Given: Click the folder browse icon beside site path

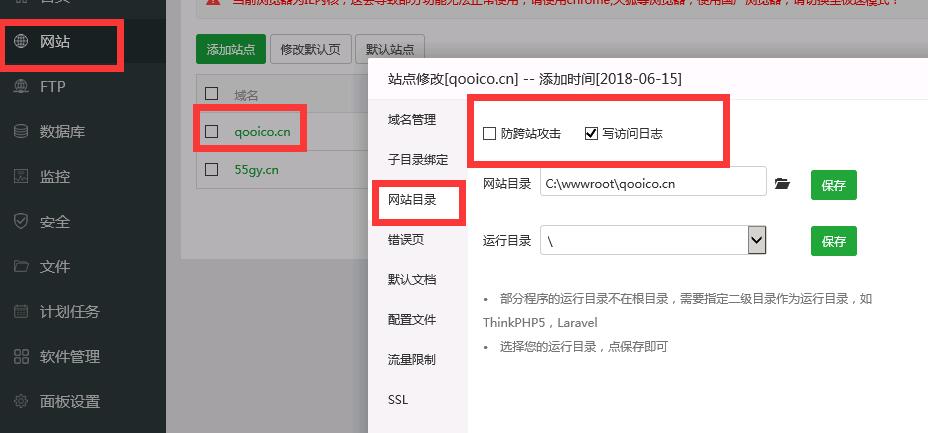Looking at the screenshot, I should pyautogui.click(x=782, y=183).
